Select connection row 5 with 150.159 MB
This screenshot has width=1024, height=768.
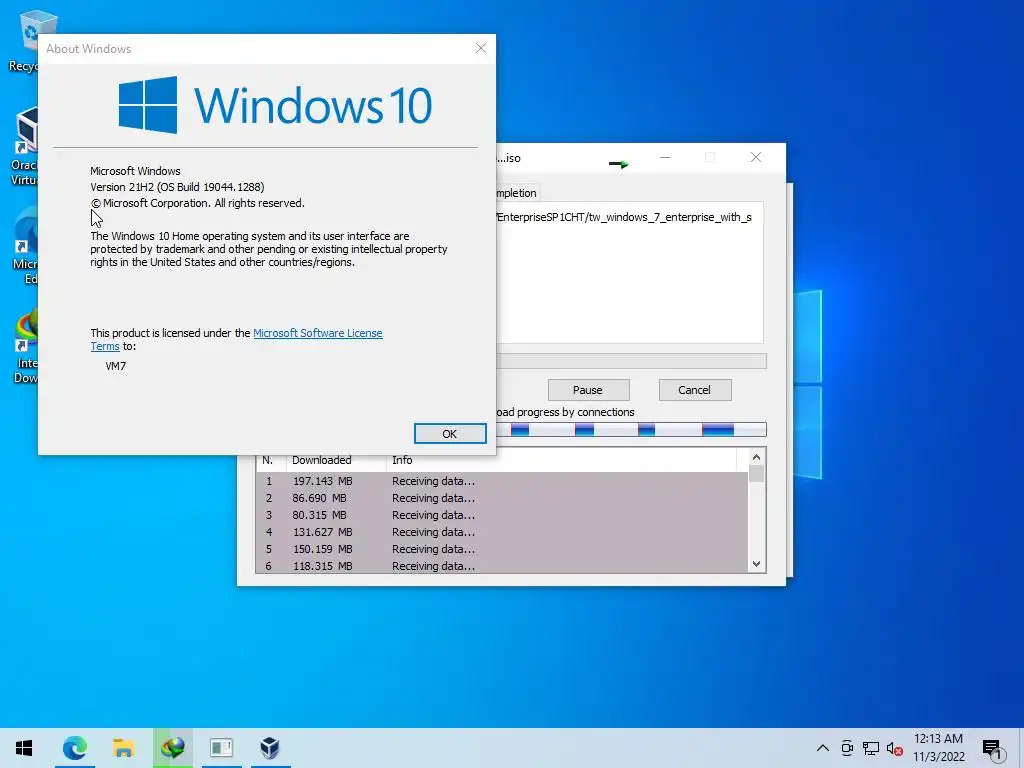[x=502, y=549]
